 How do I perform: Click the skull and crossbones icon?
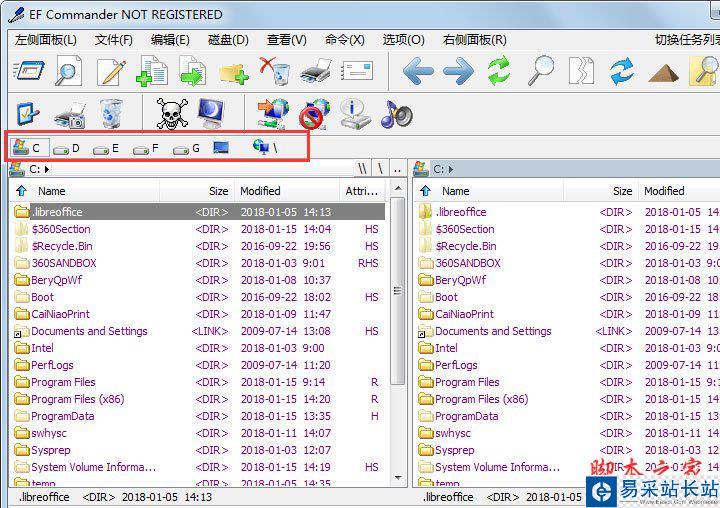tap(172, 113)
